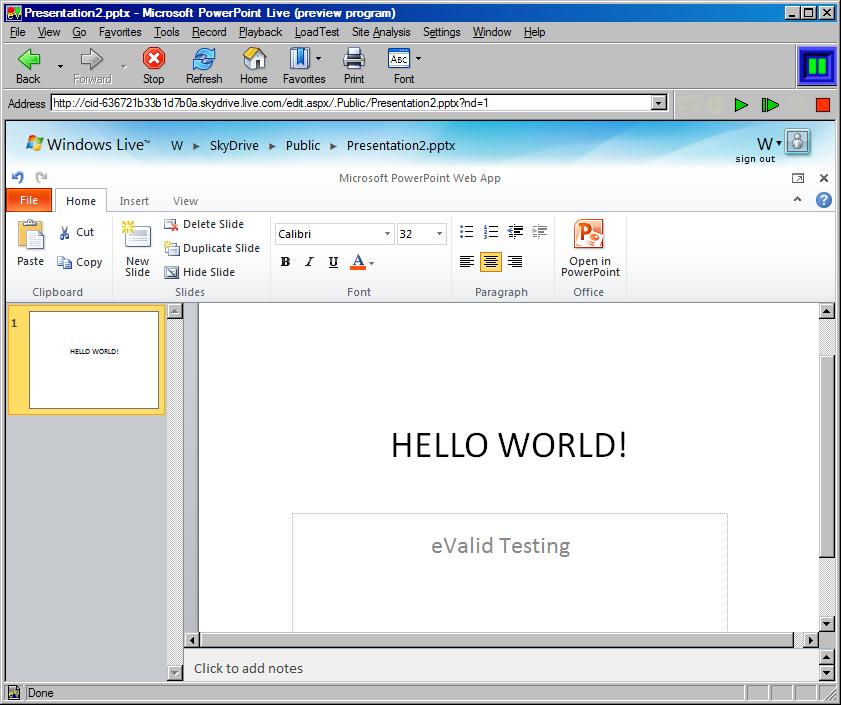Screen dimensions: 841x705
Task: Toggle center alignment button
Action: (x=491, y=262)
